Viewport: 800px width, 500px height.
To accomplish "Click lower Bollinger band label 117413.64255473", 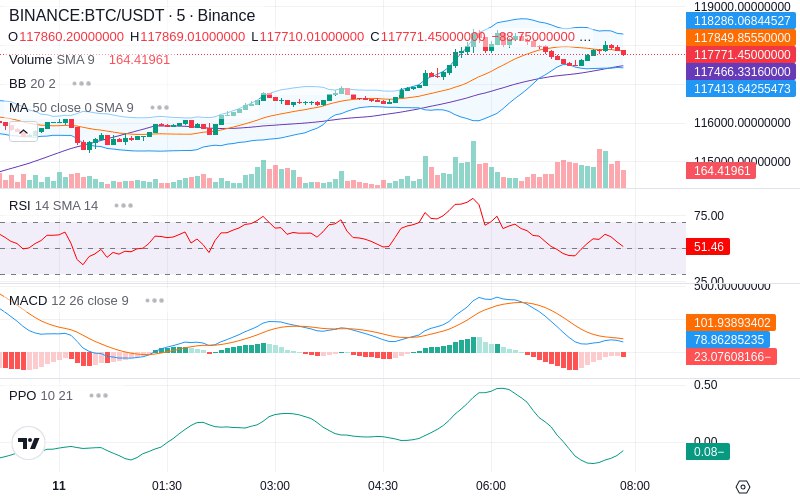I will coord(741,88).
